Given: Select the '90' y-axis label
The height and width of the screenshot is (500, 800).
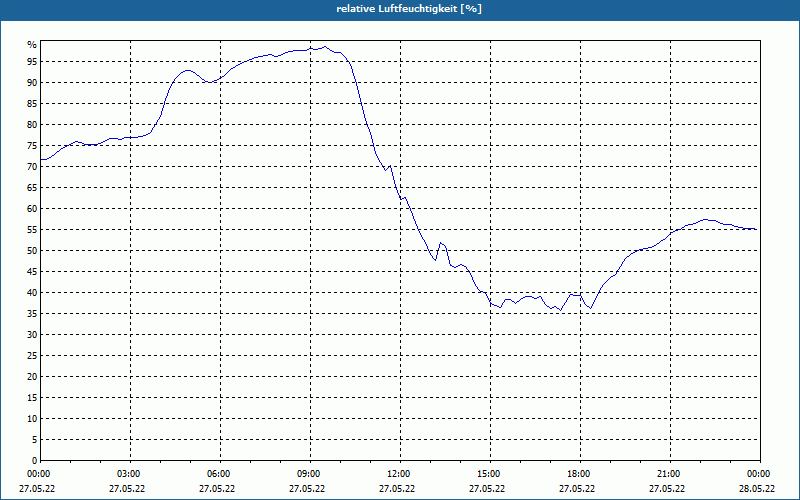Looking at the screenshot, I should click(32, 83).
